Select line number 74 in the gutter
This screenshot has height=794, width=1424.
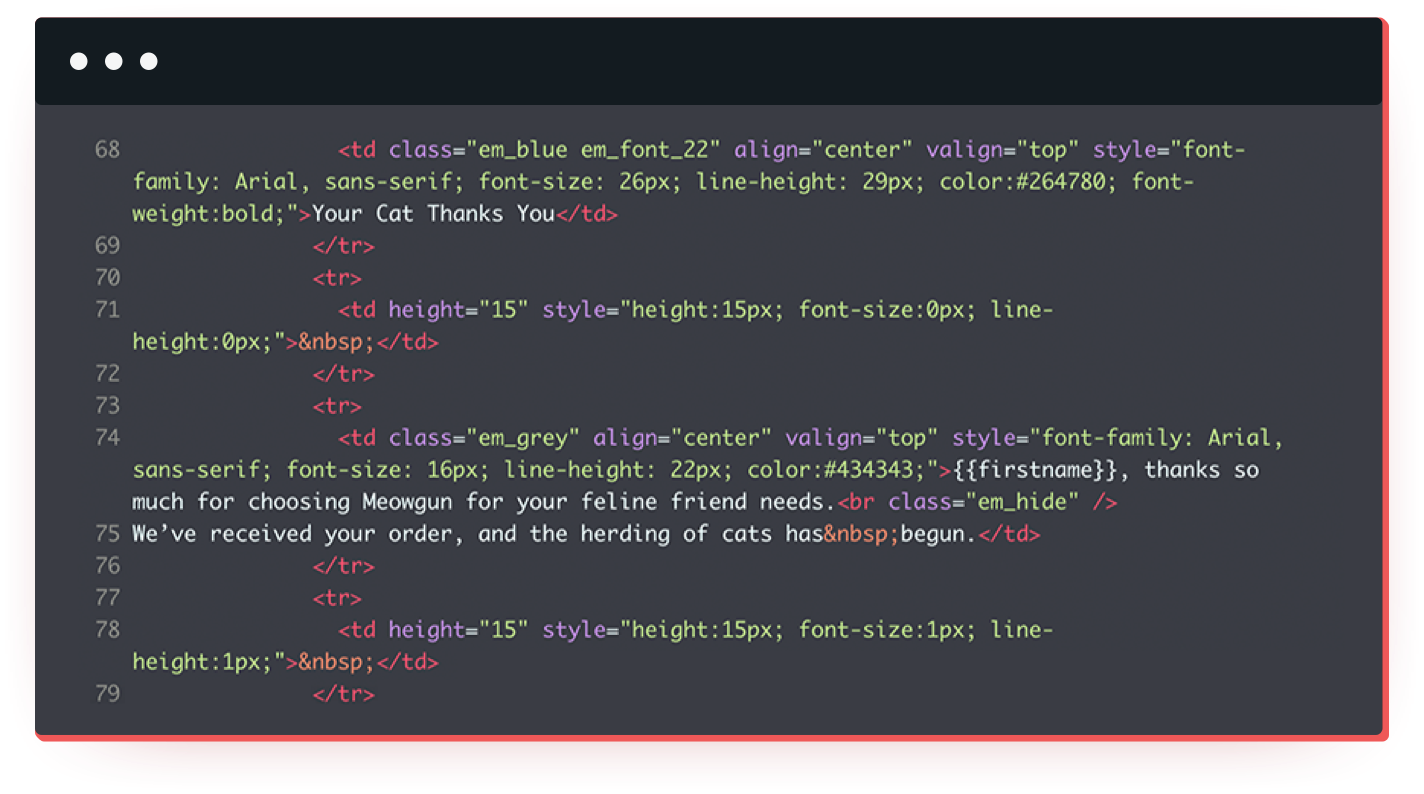107,438
